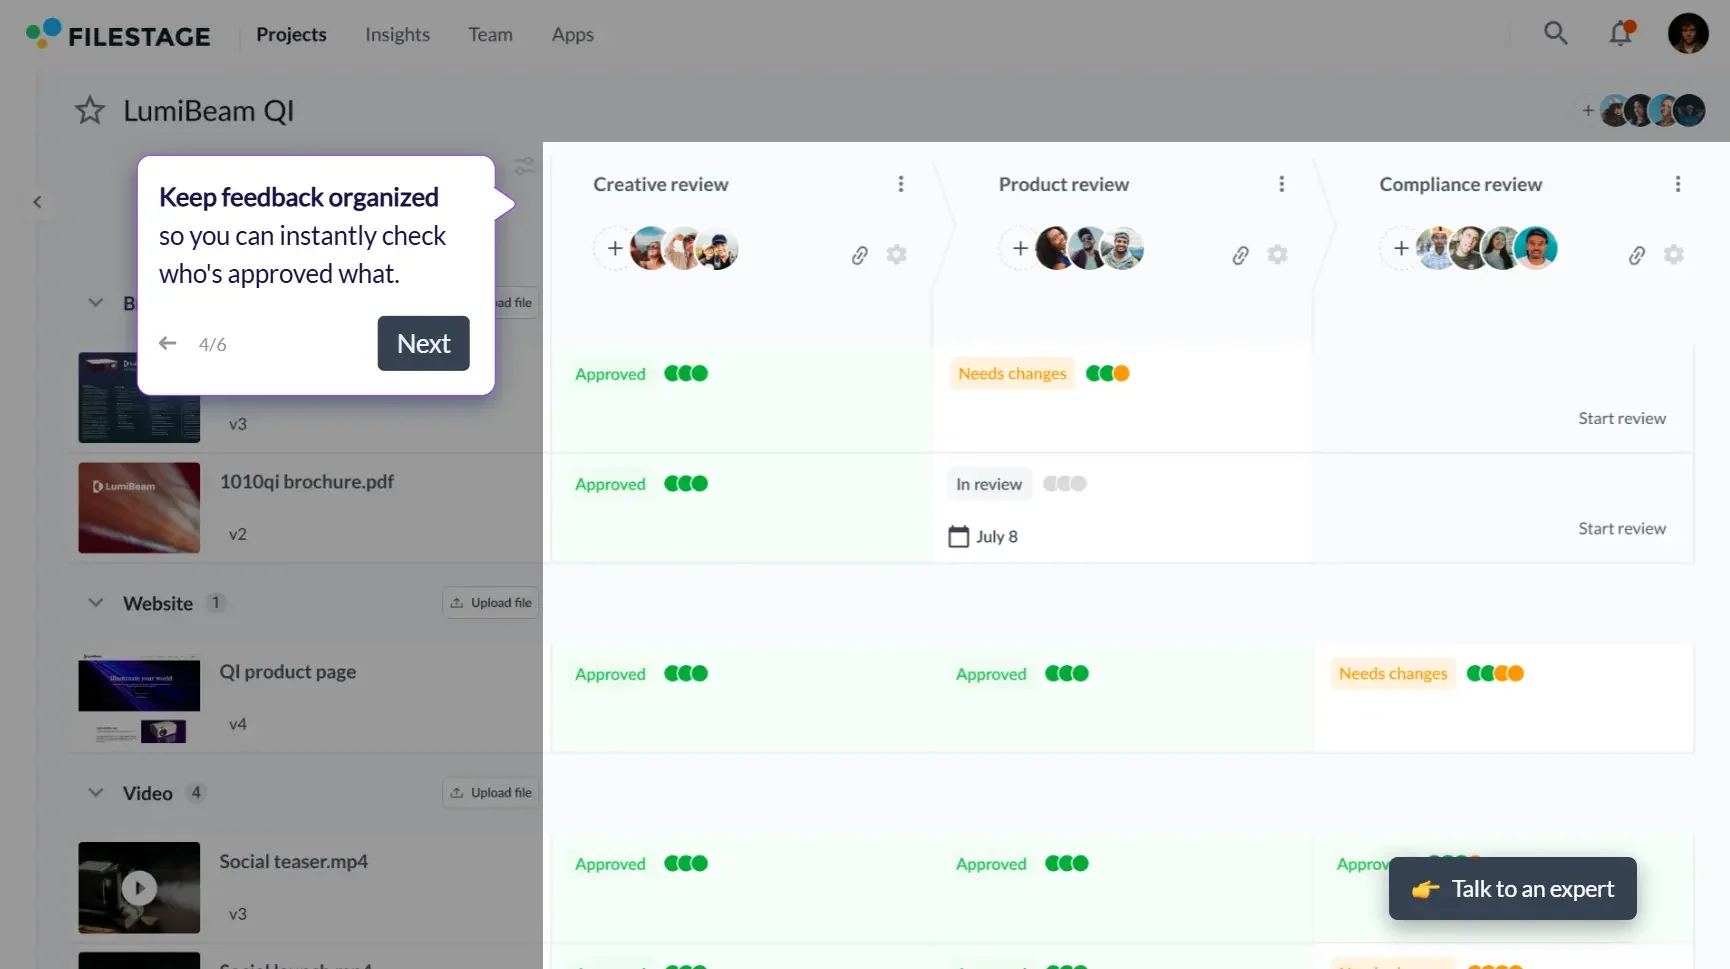Open the Projects tab
Image resolution: width=1730 pixels, height=969 pixels.
click(291, 34)
